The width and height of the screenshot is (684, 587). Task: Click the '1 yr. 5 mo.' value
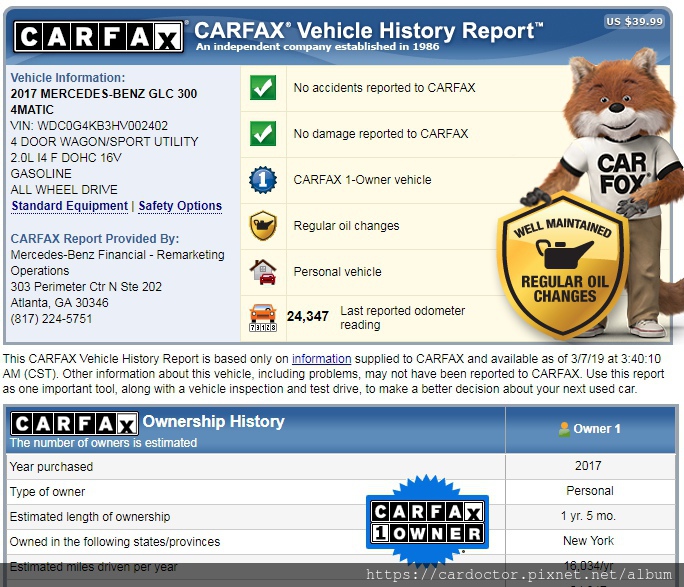point(588,516)
